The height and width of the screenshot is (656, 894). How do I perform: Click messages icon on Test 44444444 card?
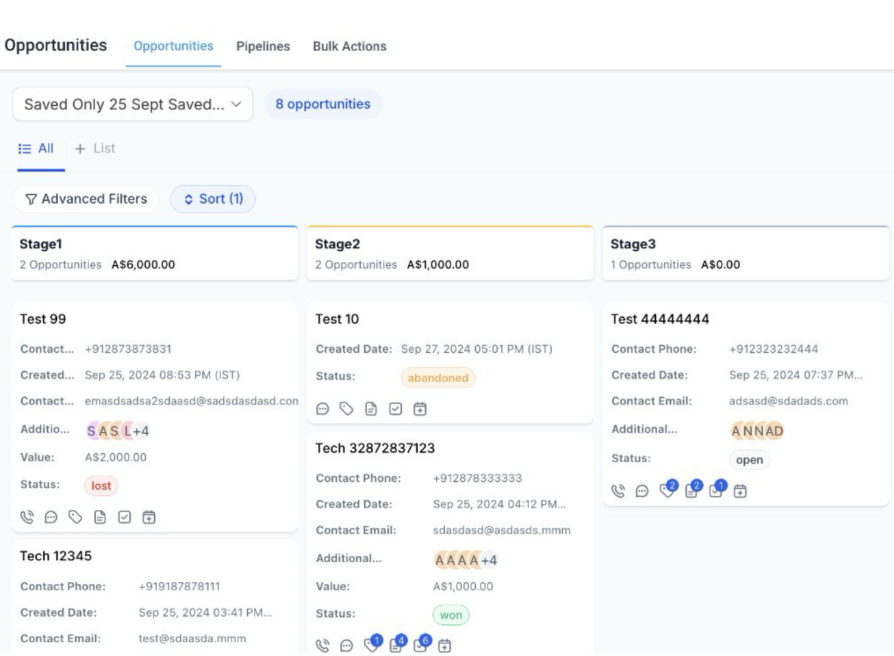pyautogui.click(x=642, y=491)
